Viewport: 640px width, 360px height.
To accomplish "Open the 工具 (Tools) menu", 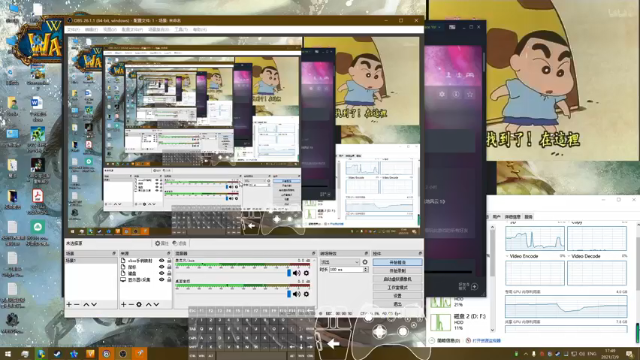I will tap(181, 30).
